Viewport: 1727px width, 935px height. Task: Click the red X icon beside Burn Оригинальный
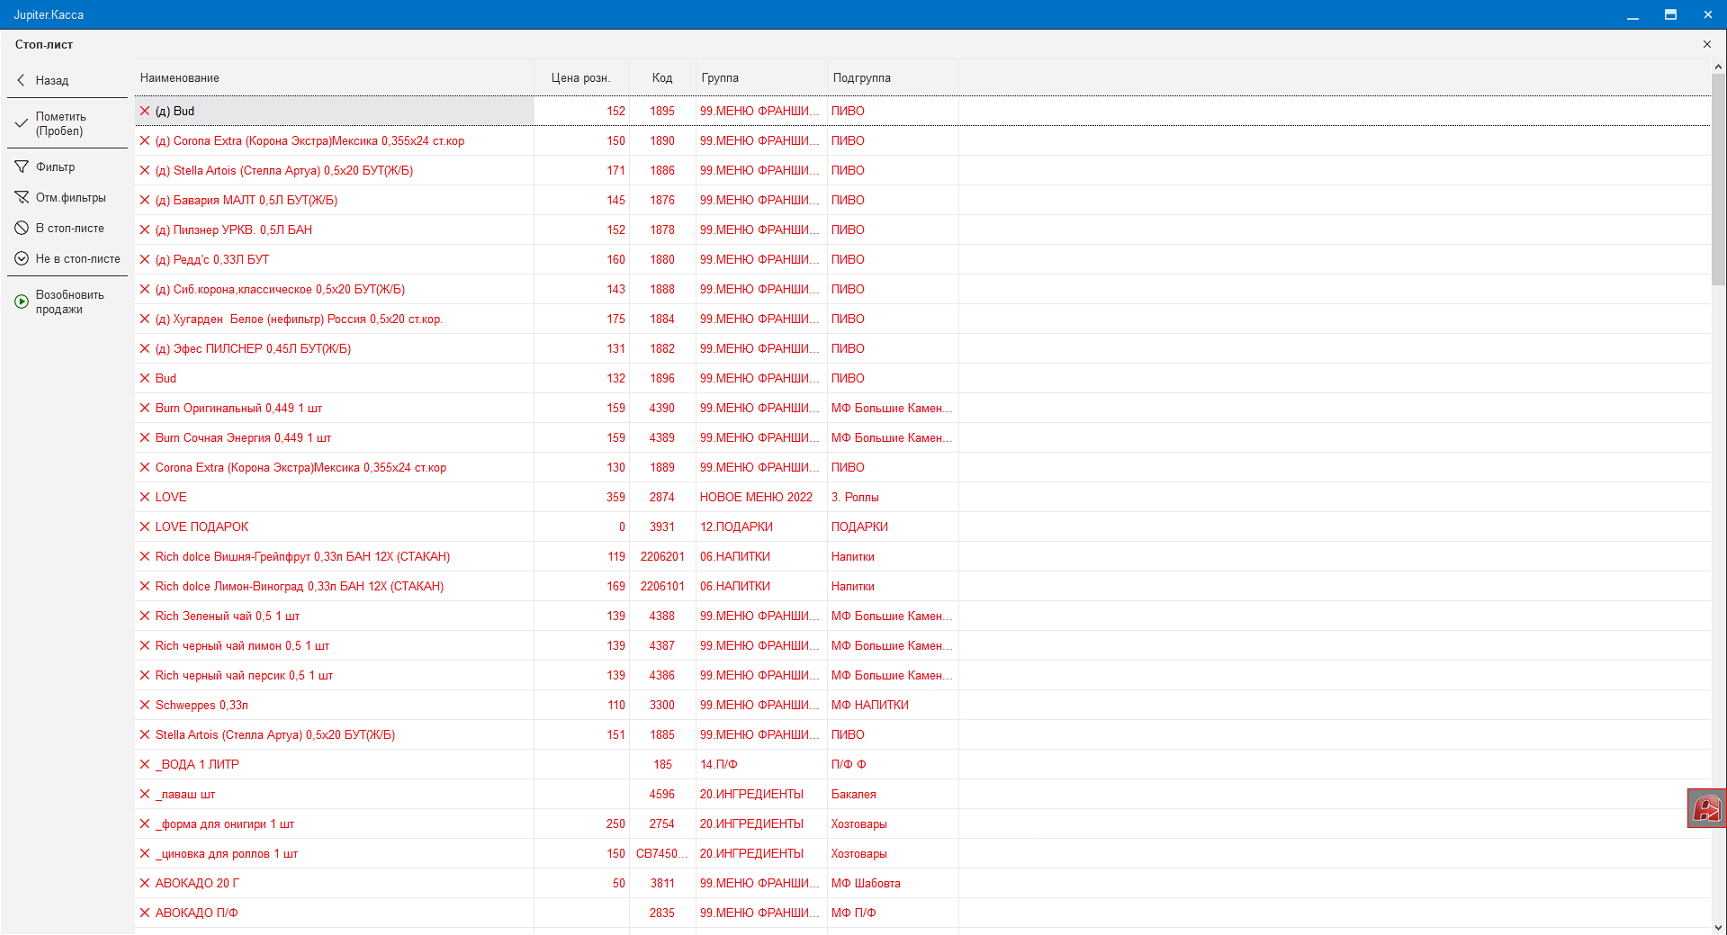coord(145,408)
